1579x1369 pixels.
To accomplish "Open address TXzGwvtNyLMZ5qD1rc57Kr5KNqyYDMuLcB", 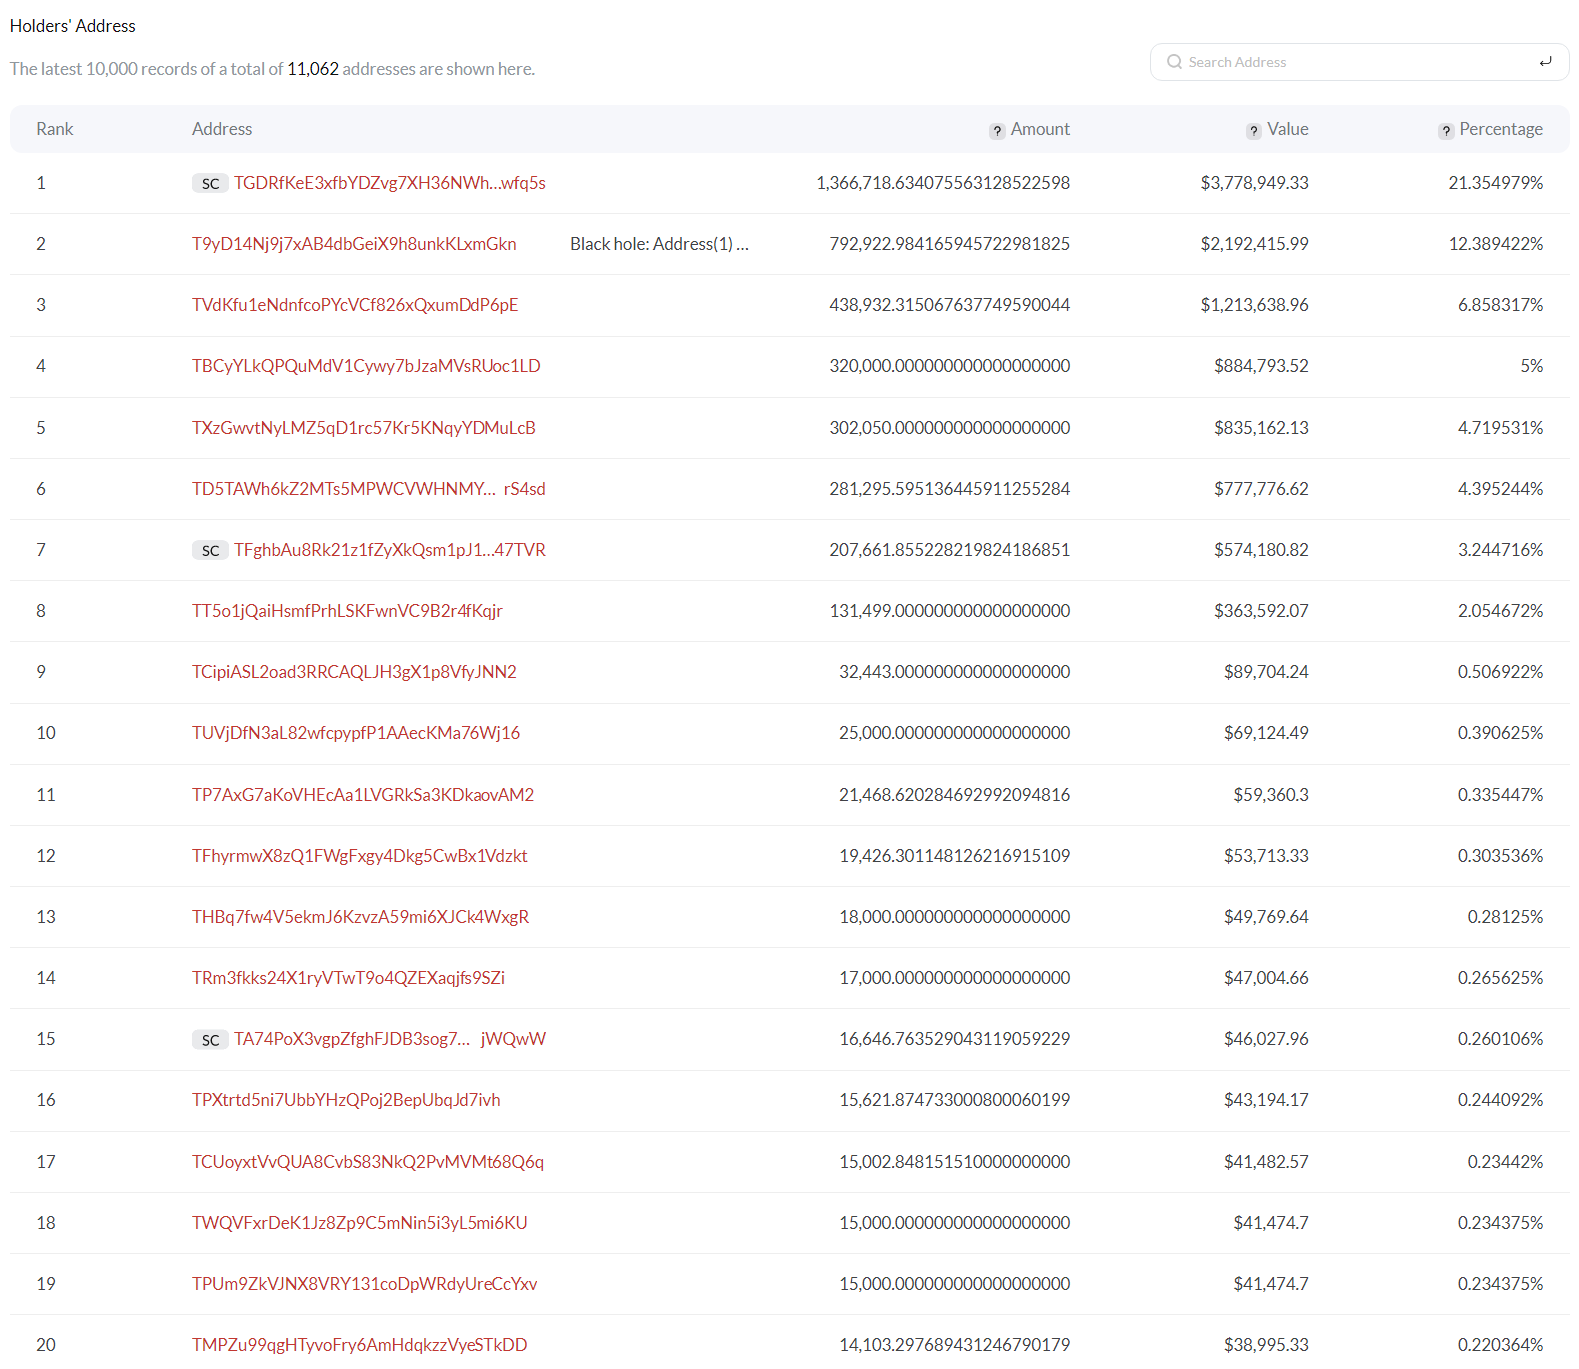I will point(364,428).
